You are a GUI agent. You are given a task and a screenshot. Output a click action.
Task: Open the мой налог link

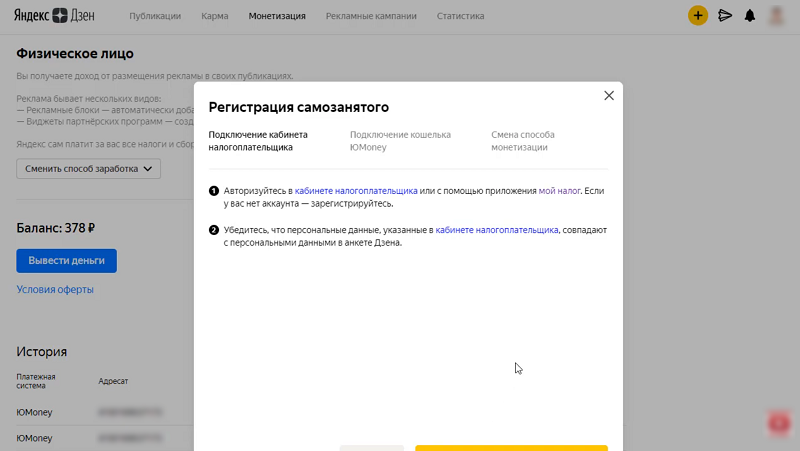pyautogui.click(x=559, y=191)
